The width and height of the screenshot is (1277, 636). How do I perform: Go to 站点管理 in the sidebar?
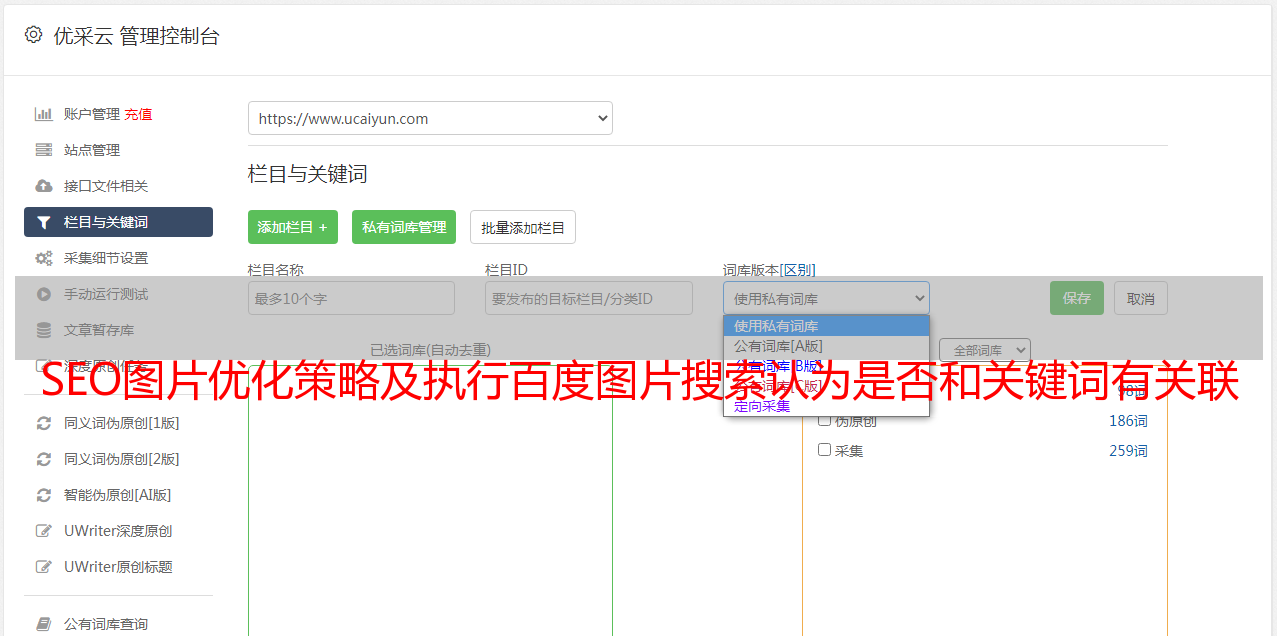point(92,150)
